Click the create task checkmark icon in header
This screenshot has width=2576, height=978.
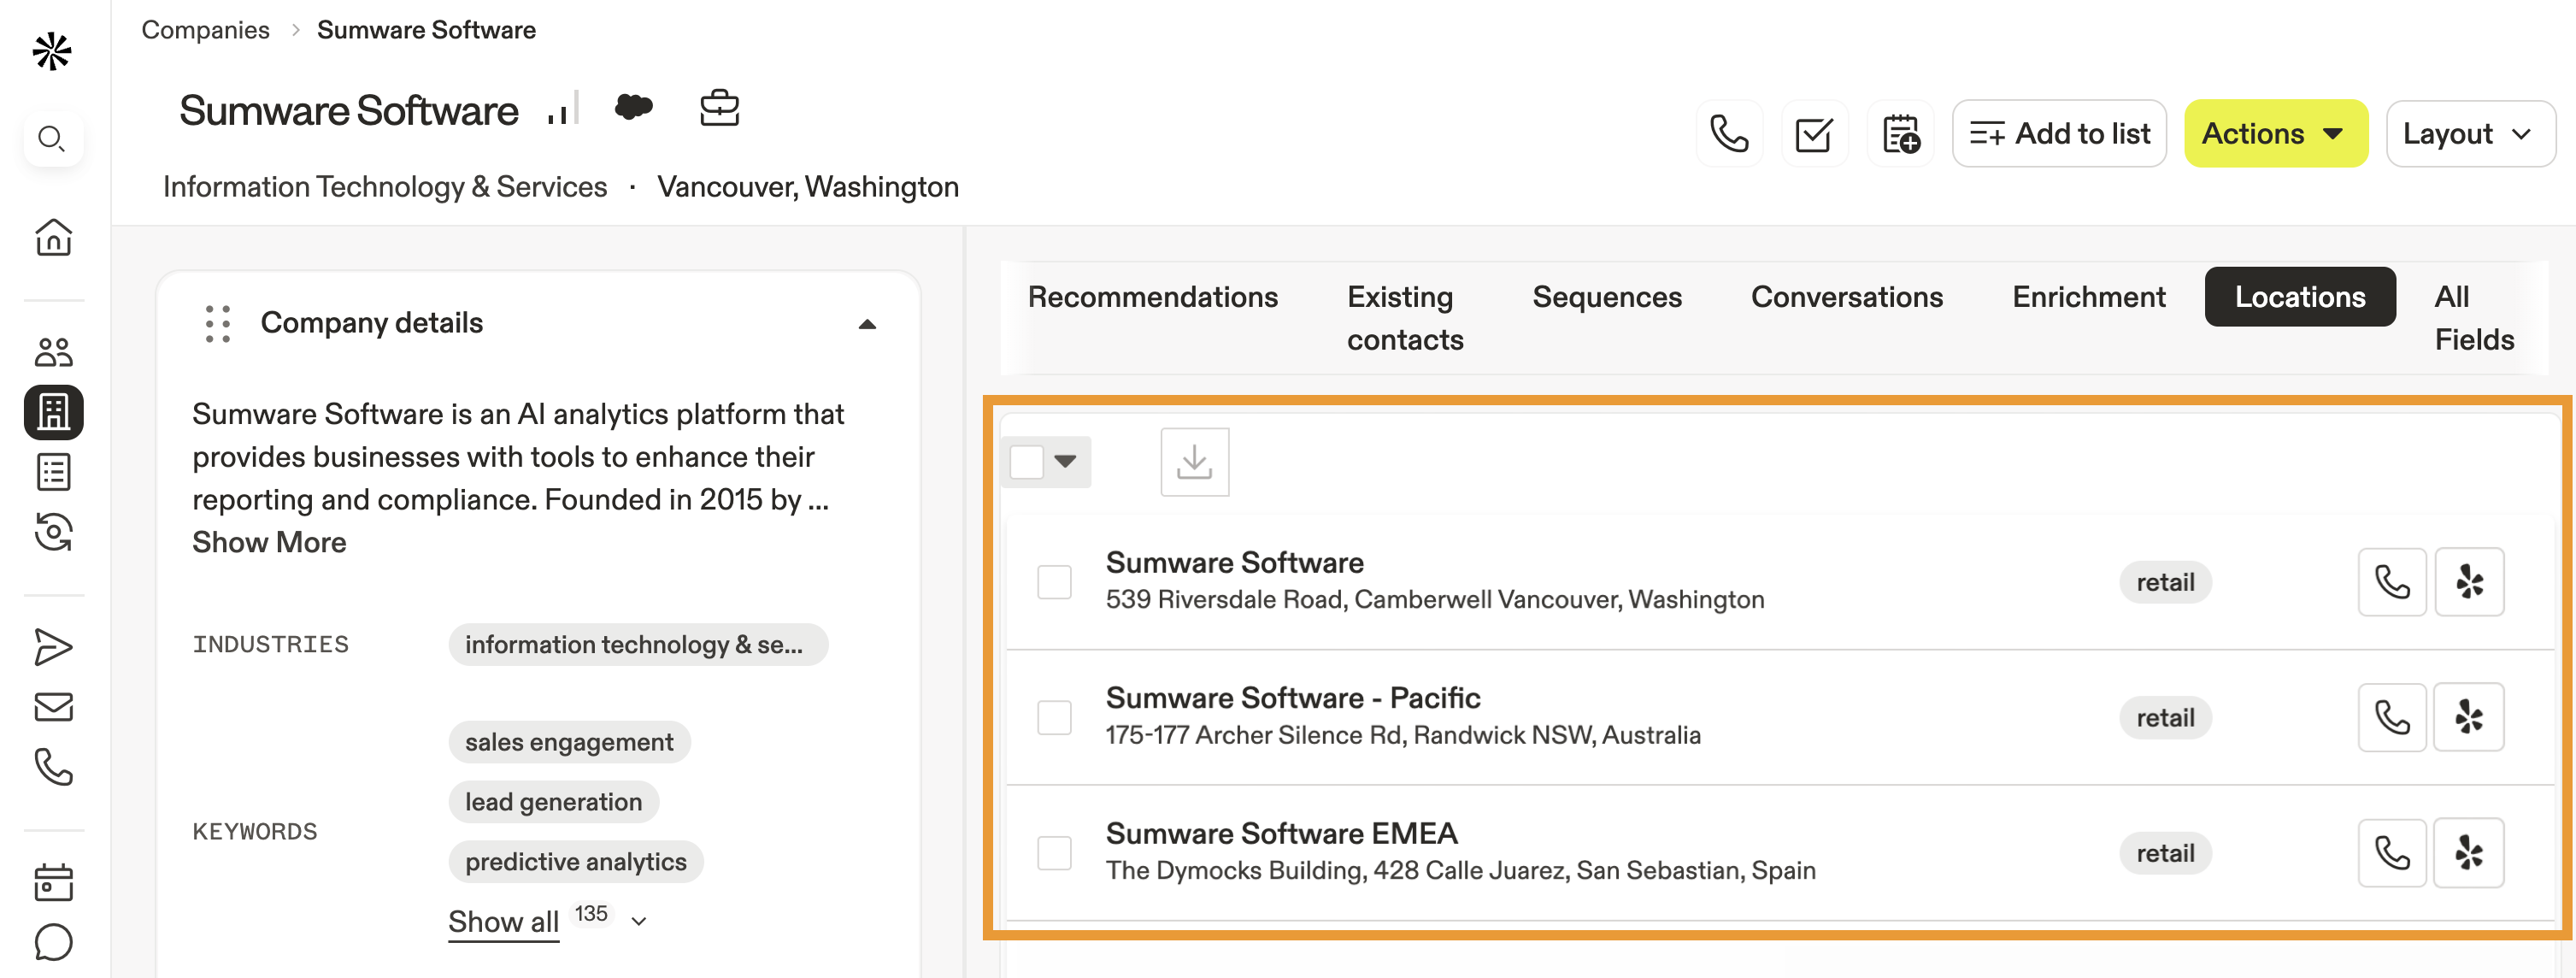pyautogui.click(x=1814, y=134)
